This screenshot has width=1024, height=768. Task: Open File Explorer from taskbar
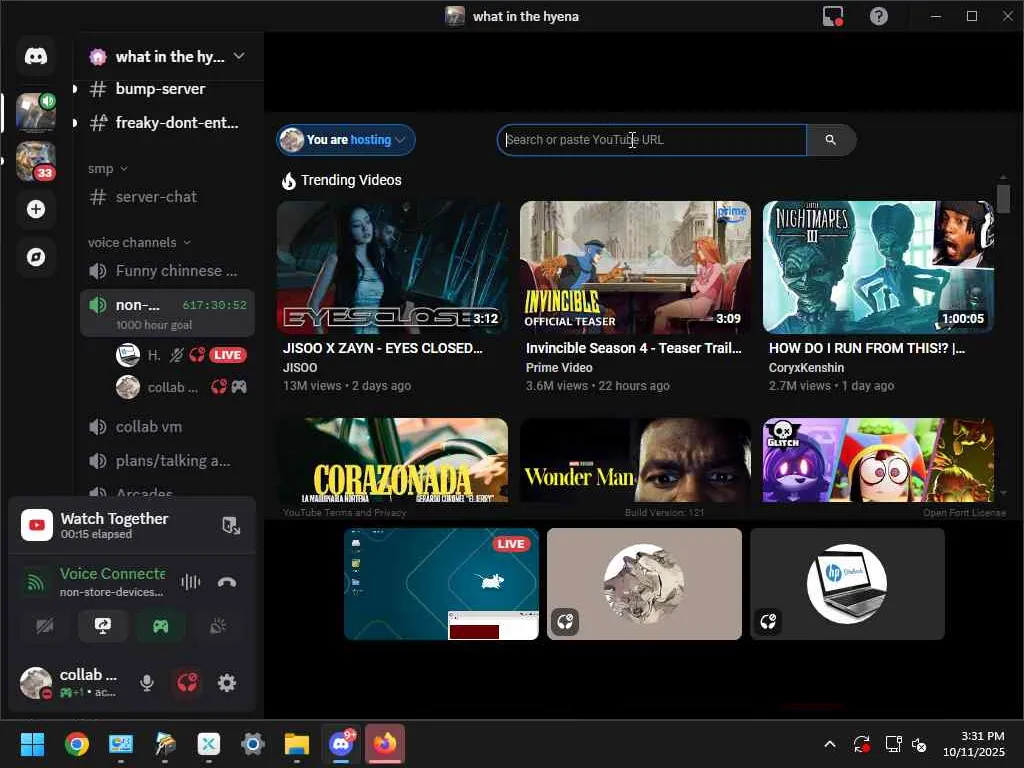tap(296, 744)
